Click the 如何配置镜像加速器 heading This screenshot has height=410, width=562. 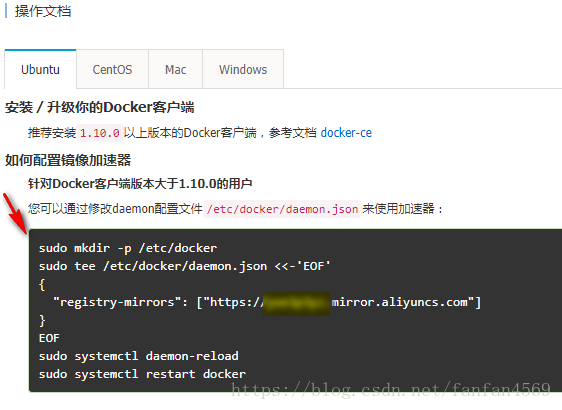pos(68,160)
